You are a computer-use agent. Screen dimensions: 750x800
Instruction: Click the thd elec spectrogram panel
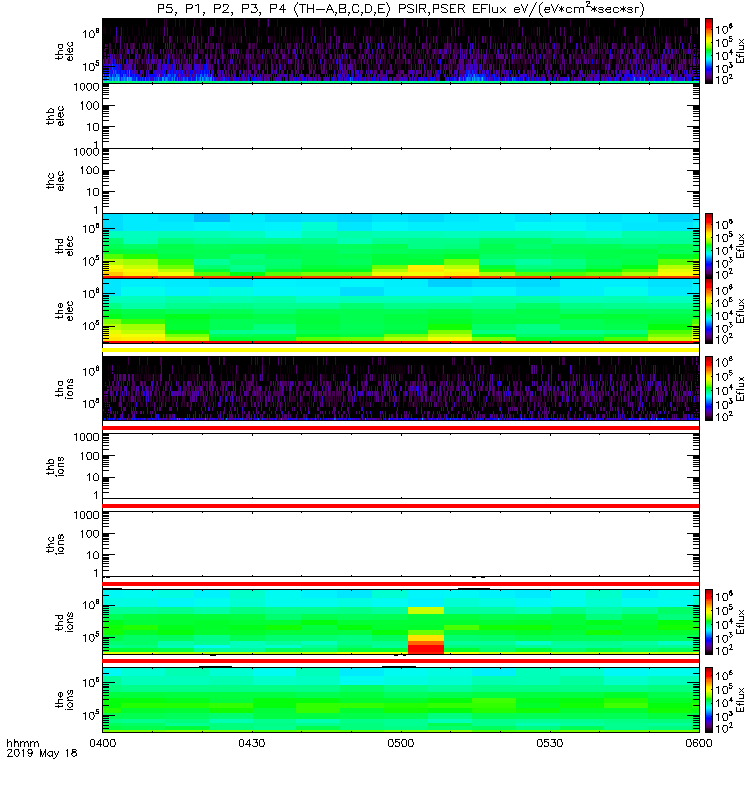[401, 245]
